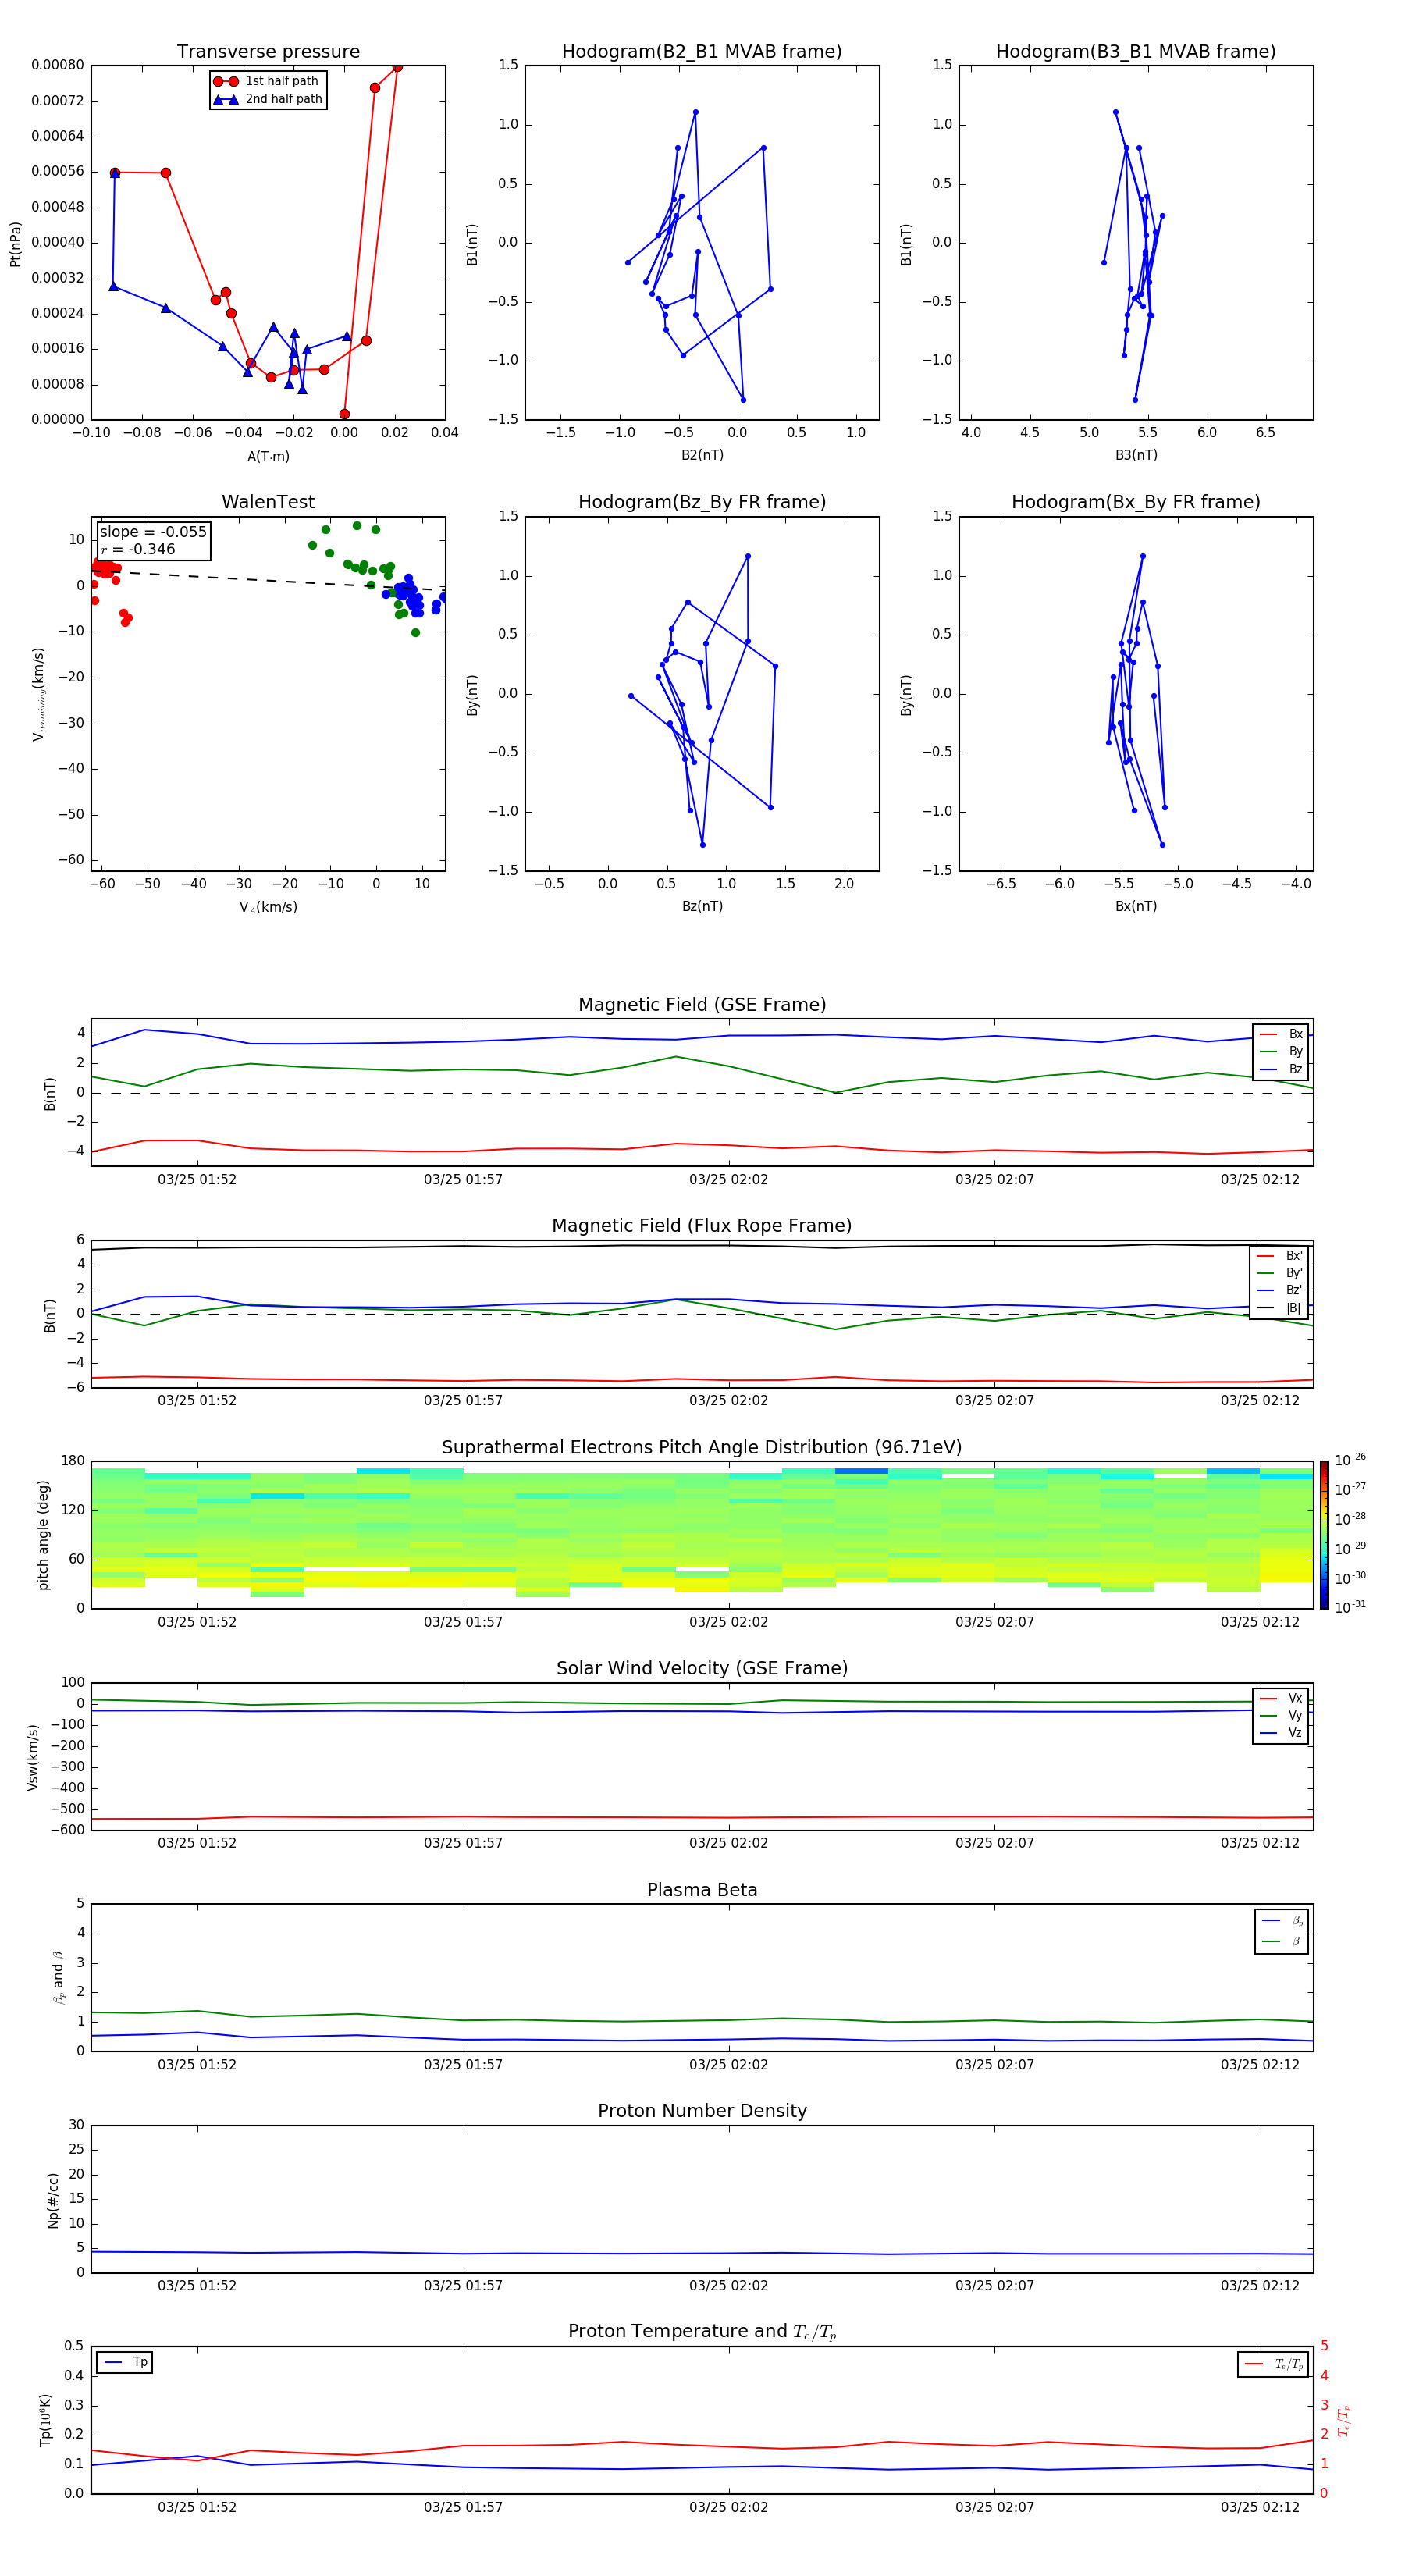Click the "Vsw(km/s)" y-axis label
This screenshot has height=2576, width=1405.
click(x=33, y=1757)
